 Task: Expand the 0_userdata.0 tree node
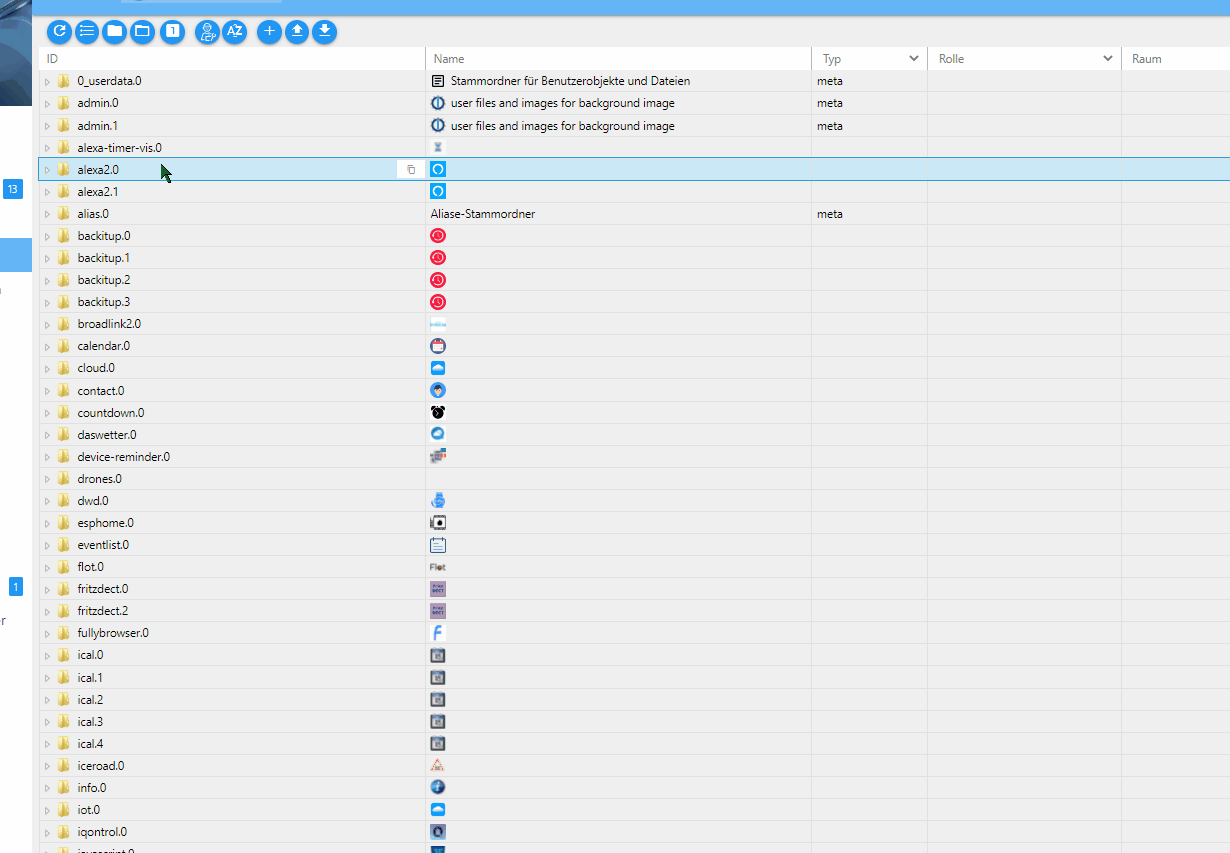47,81
